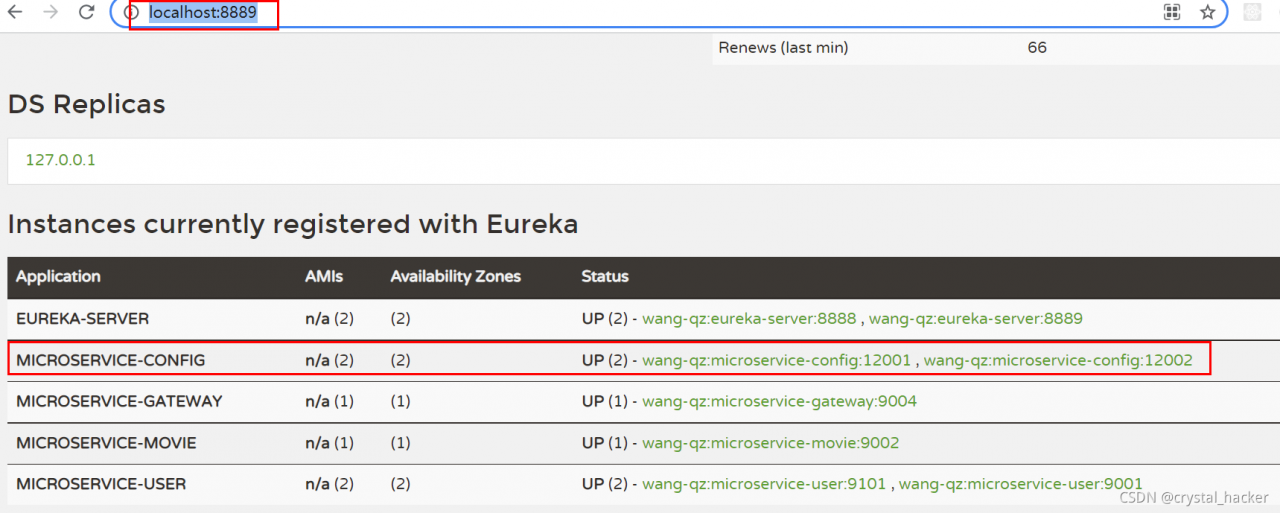
Task: Reload the Eureka page
Action: (87, 12)
